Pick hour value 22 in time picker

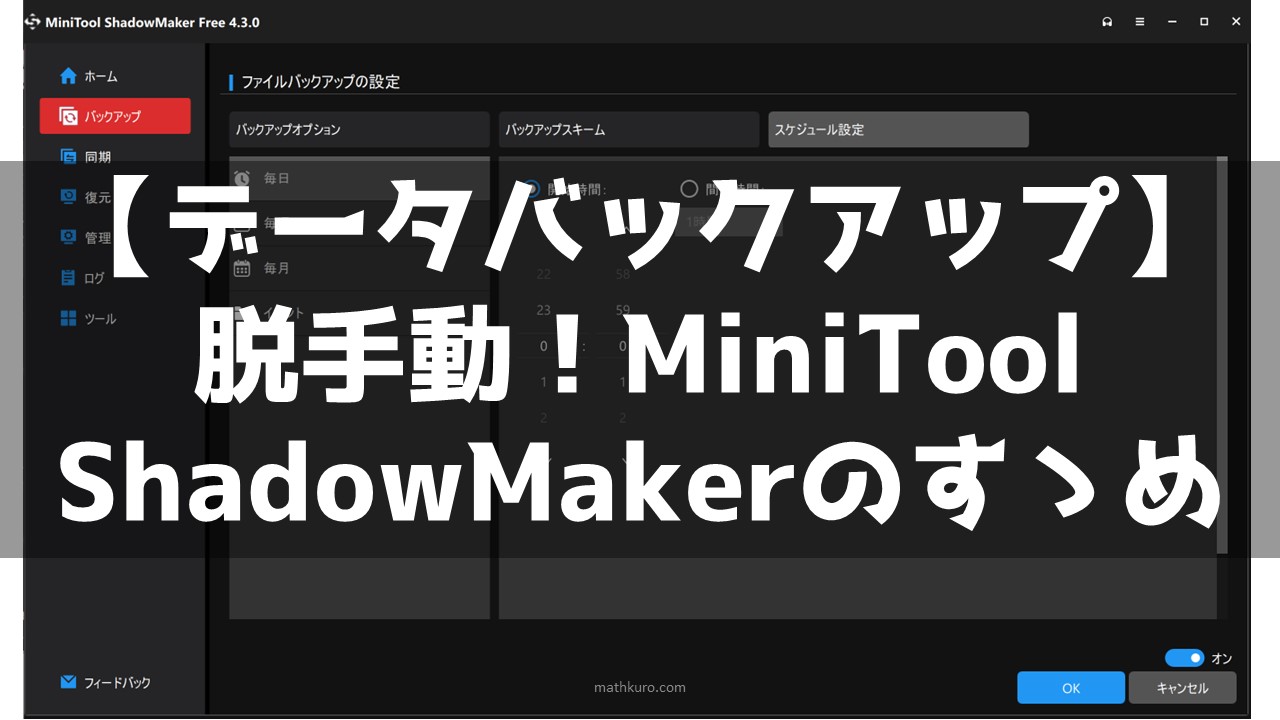[x=544, y=274]
